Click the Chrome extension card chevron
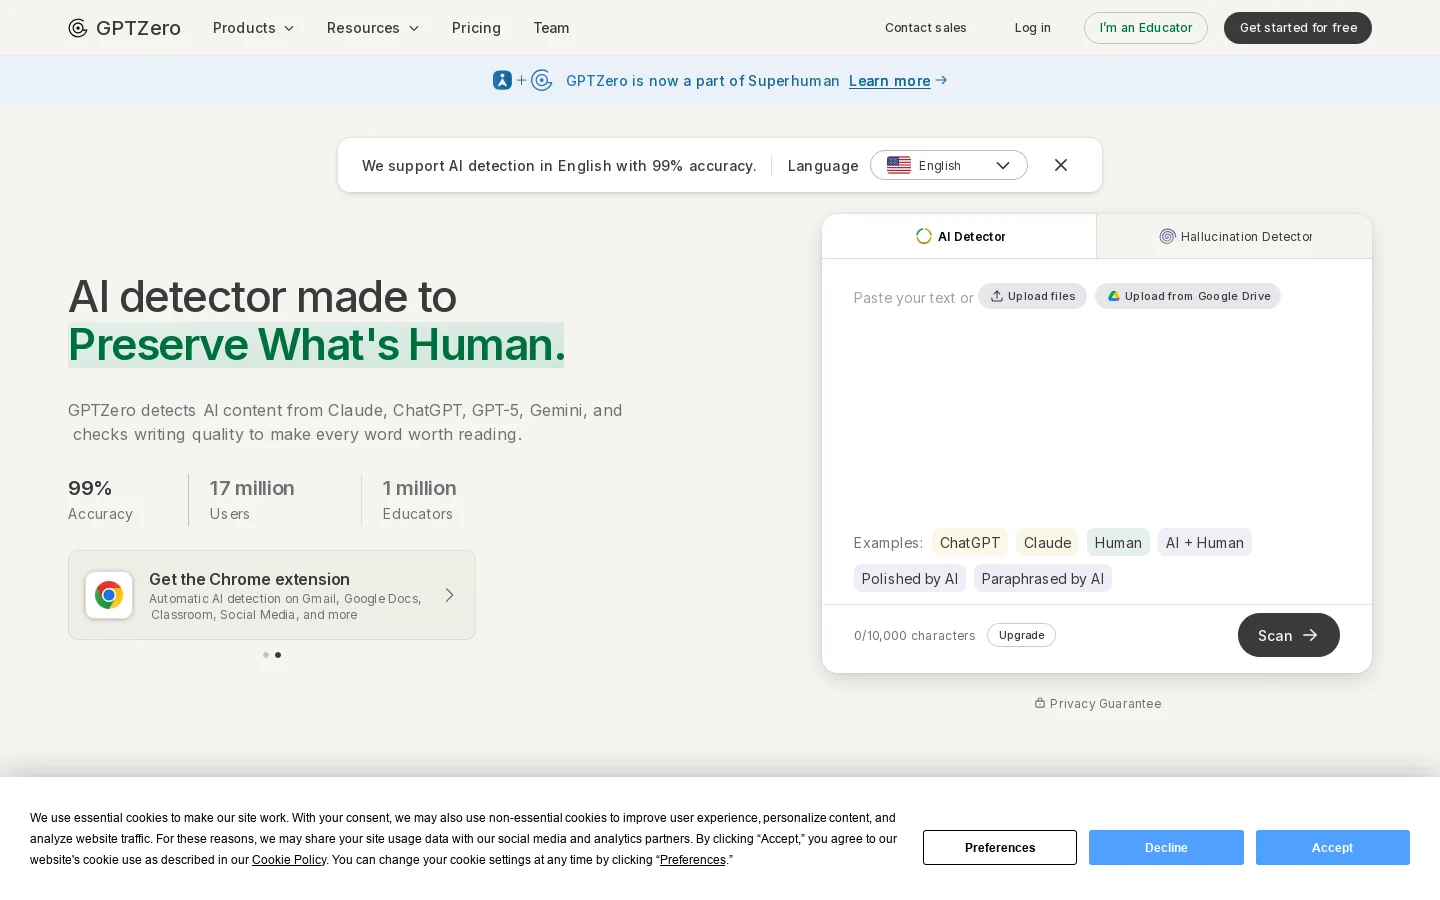This screenshot has width=1440, height=900. (449, 595)
